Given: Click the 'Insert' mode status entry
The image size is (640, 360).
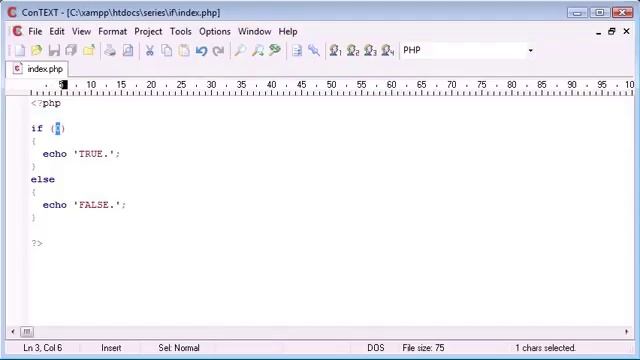Looking at the screenshot, I should coord(111,348).
